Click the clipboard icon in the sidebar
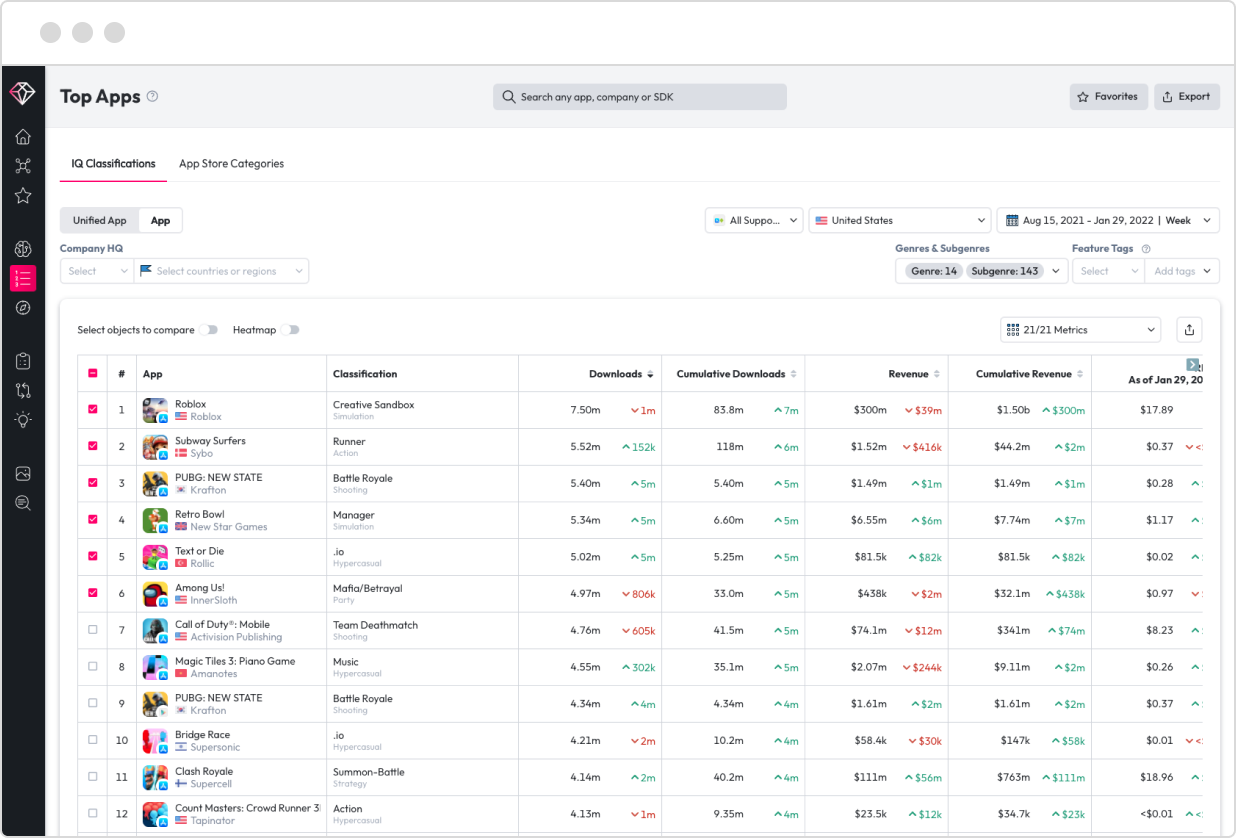 click(22, 361)
